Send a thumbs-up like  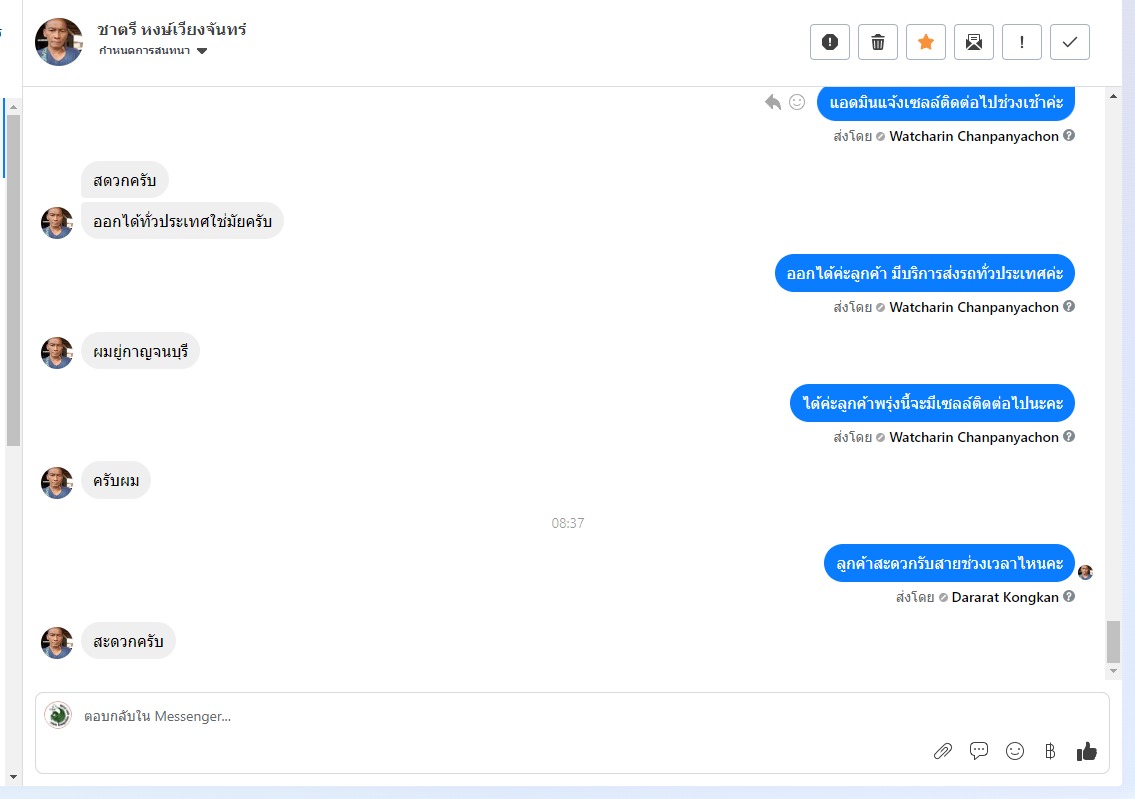tap(1087, 752)
